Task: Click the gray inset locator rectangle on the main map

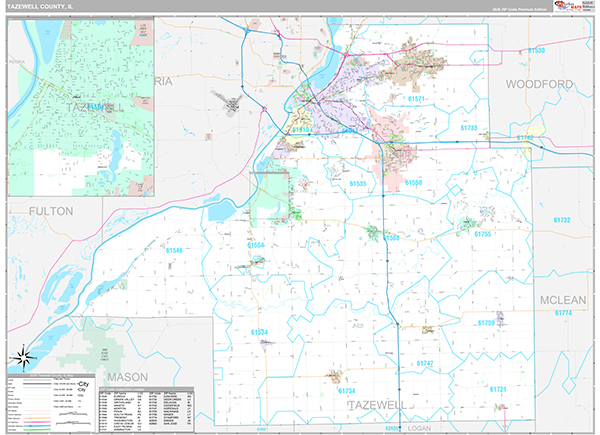Action: [269, 196]
